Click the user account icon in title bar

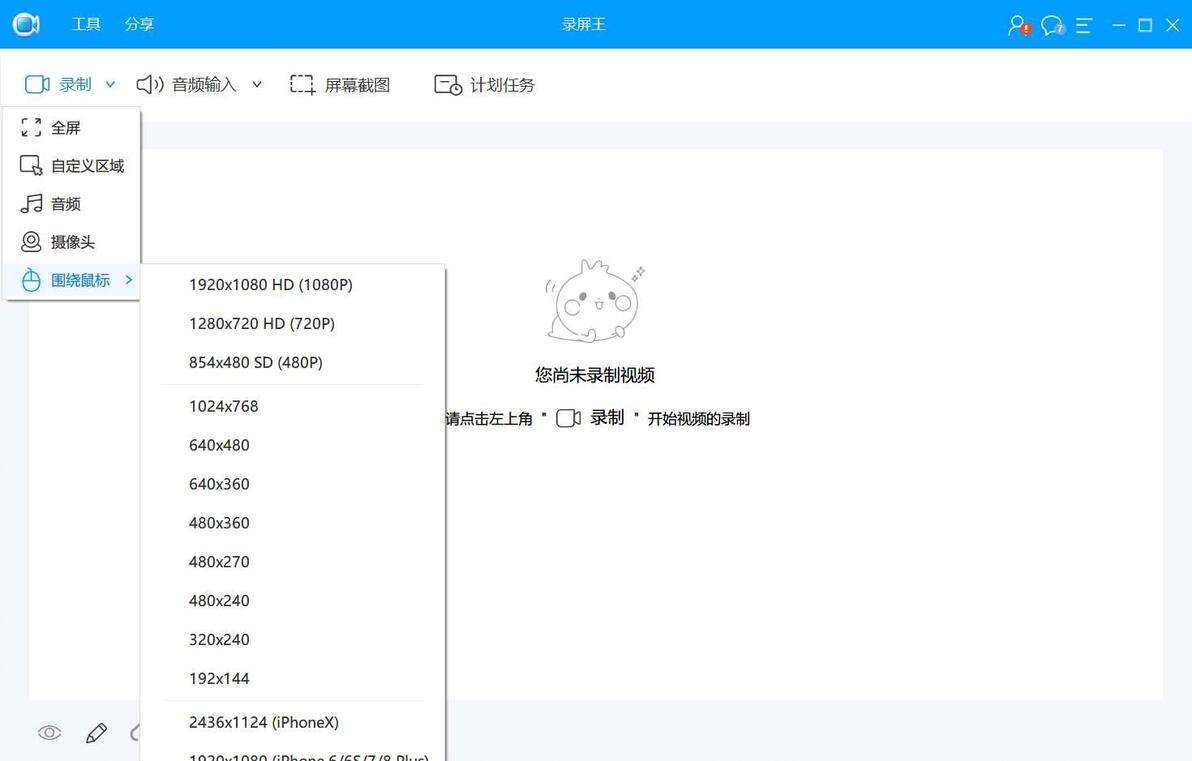(x=1019, y=25)
